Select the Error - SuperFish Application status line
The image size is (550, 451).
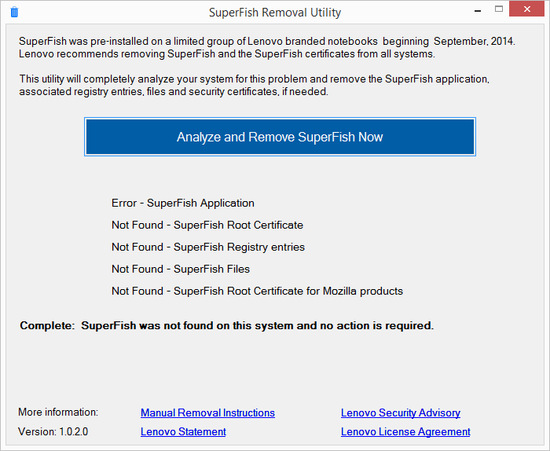tap(183, 203)
